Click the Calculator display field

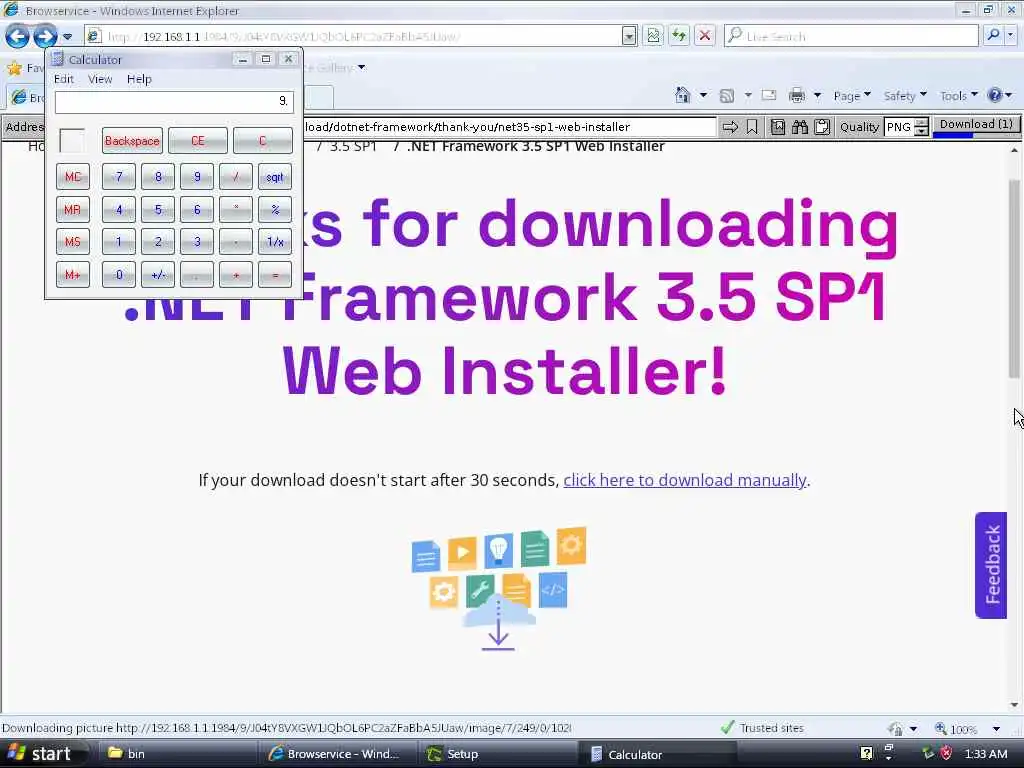(x=174, y=102)
